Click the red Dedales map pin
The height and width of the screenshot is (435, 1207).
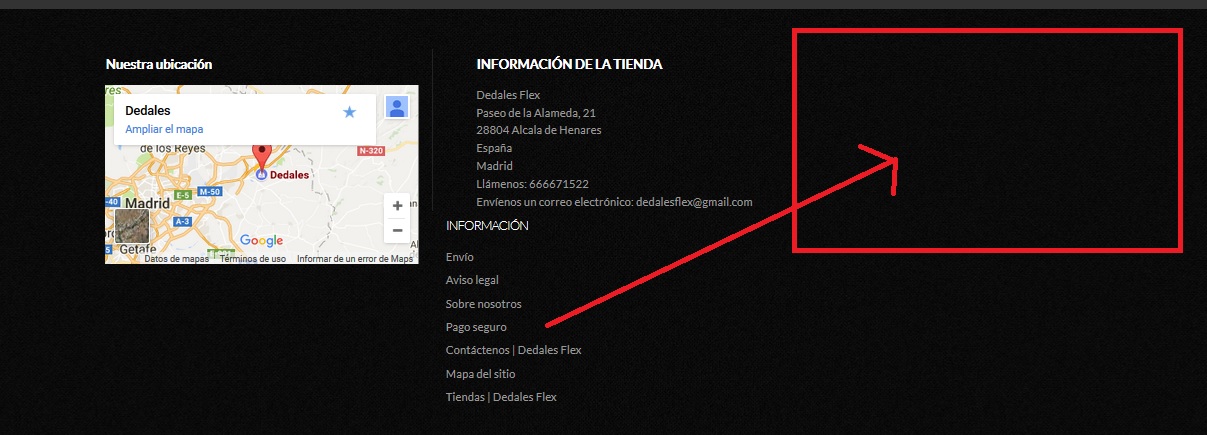[262, 159]
